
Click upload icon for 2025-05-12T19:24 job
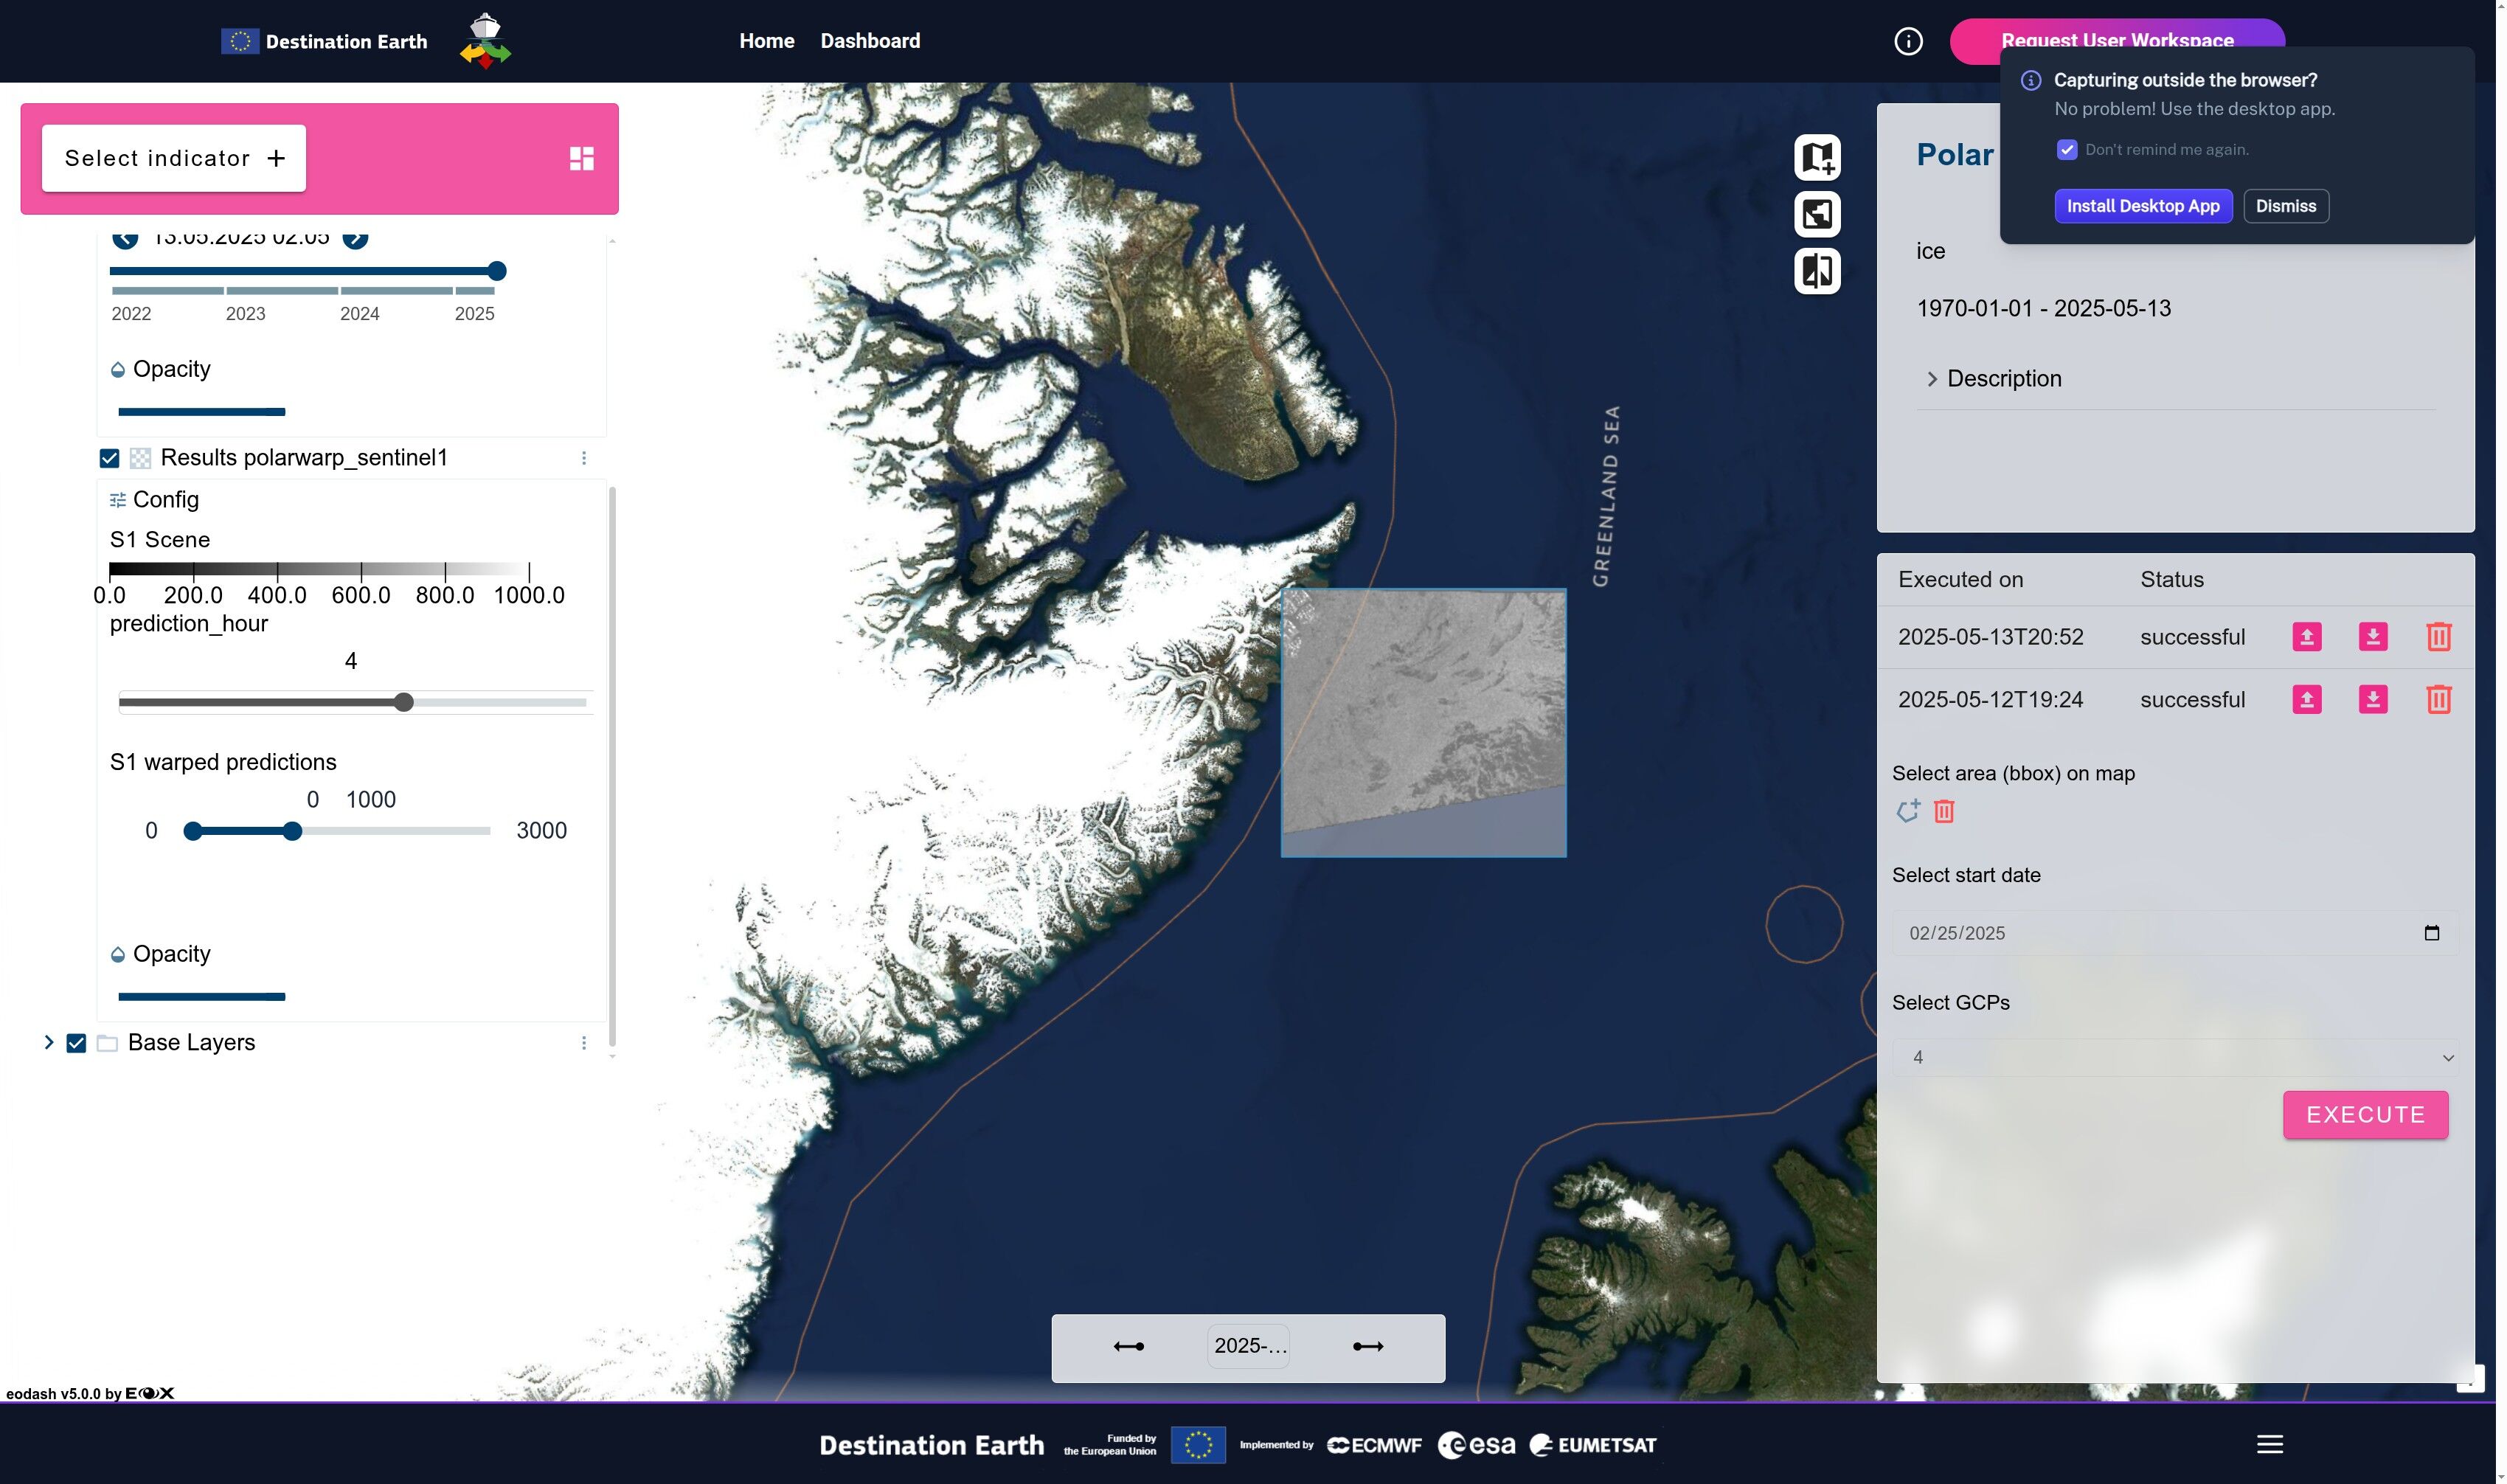[x=2306, y=700]
